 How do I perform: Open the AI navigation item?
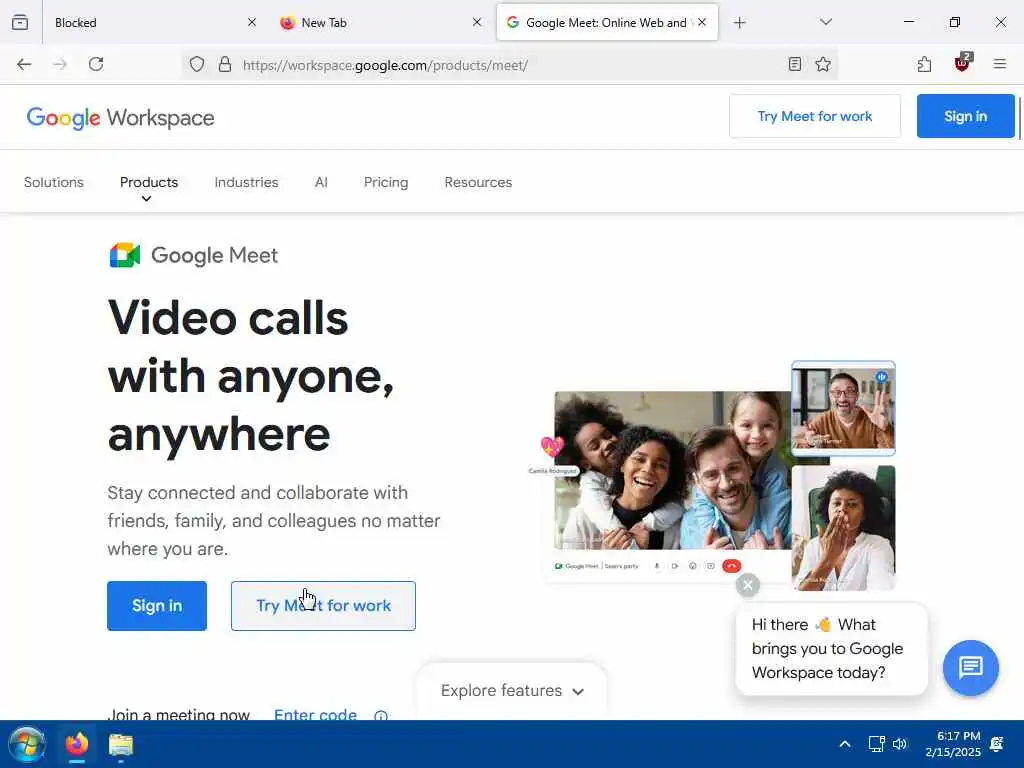point(321,182)
